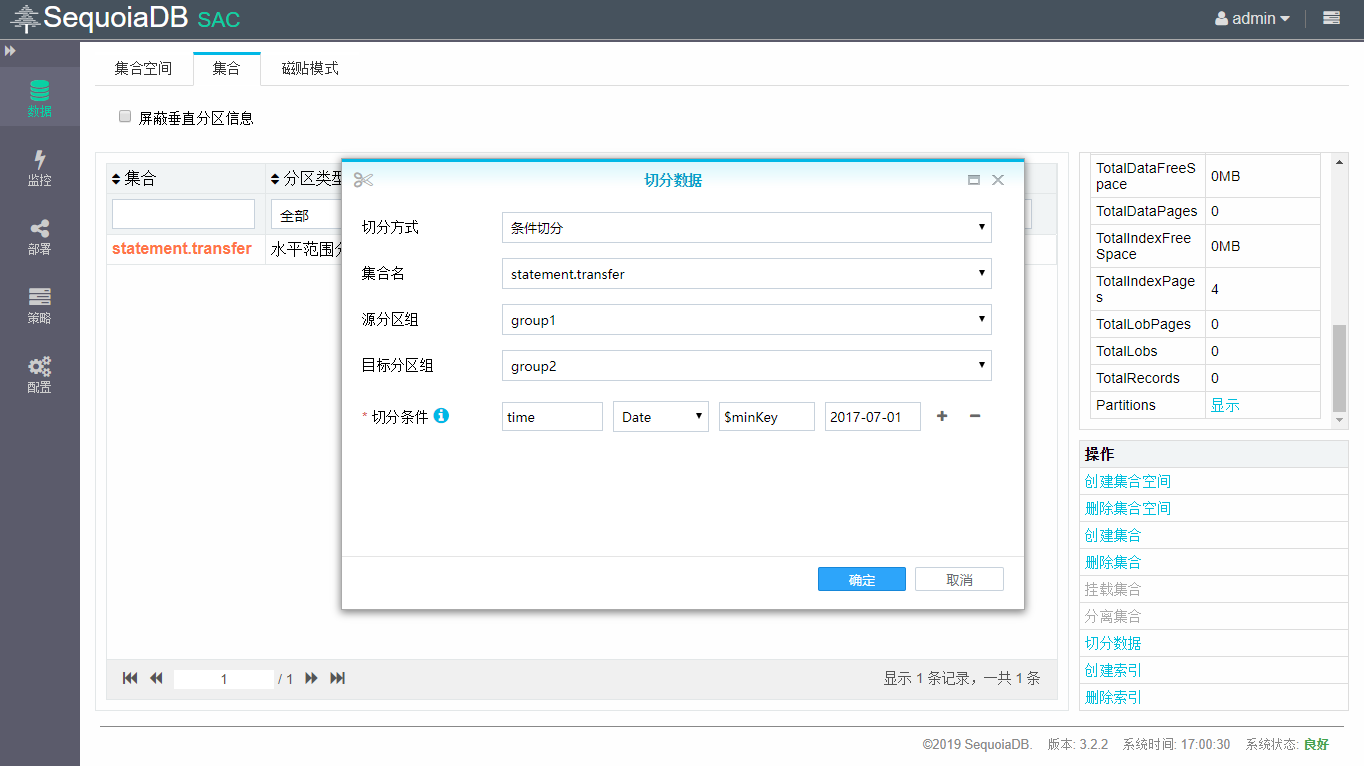
Task: Open statement.transfer collection row
Action: [x=182, y=248]
